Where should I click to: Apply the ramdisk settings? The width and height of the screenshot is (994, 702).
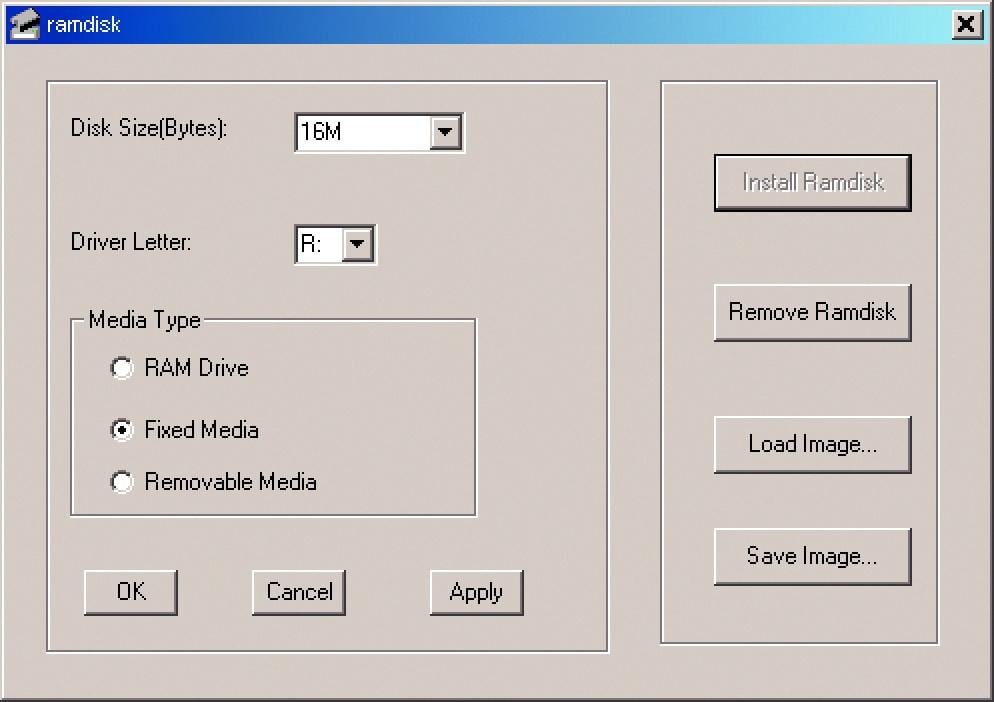click(x=476, y=592)
